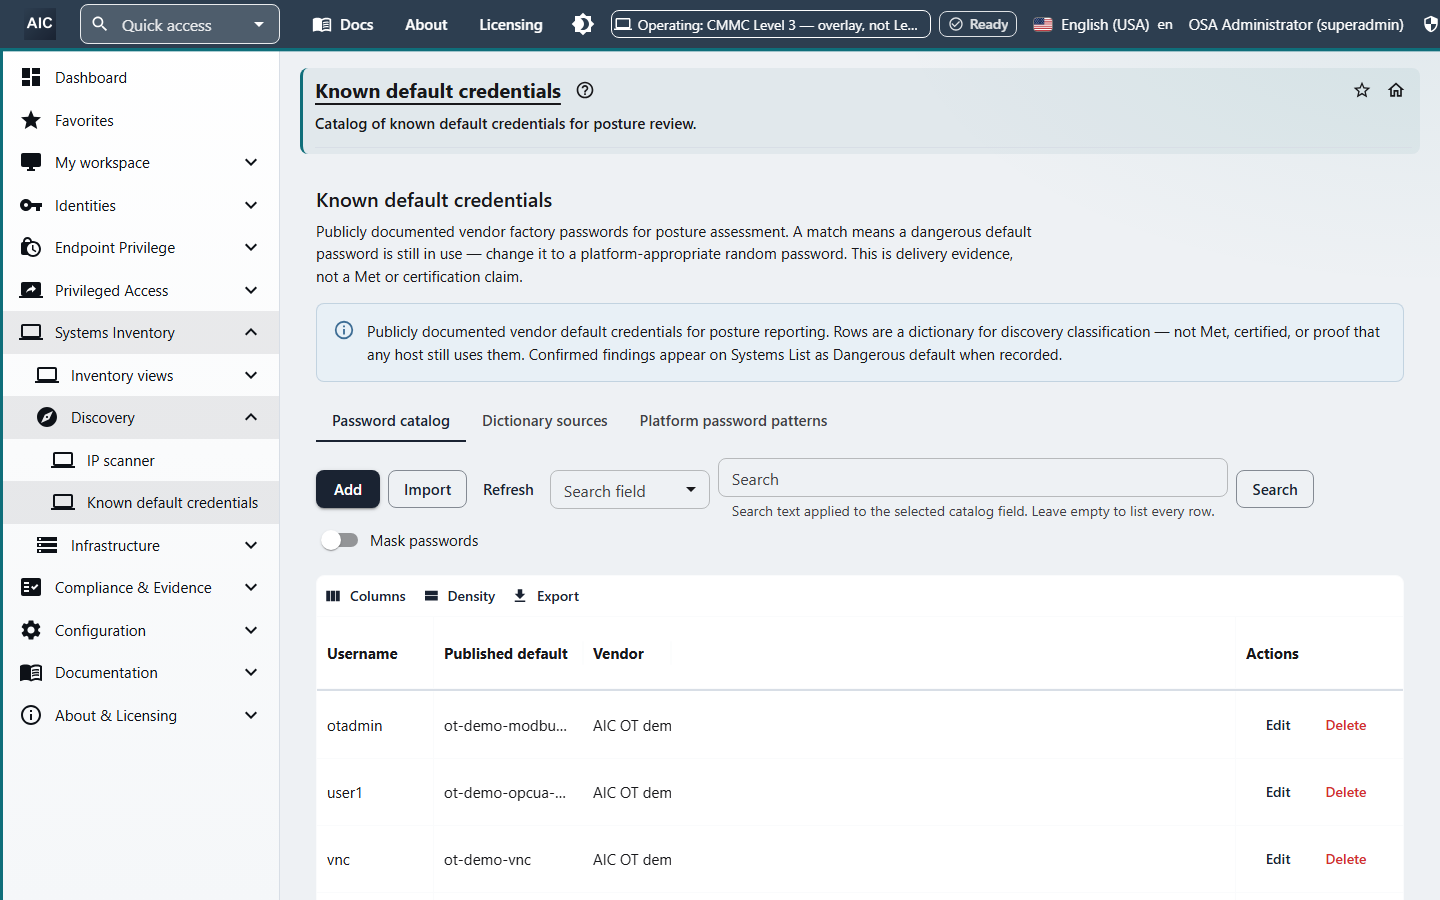The height and width of the screenshot is (900, 1440).
Task: Click the Compliance & Evidence checklist icon
Action: pos(31,587)
